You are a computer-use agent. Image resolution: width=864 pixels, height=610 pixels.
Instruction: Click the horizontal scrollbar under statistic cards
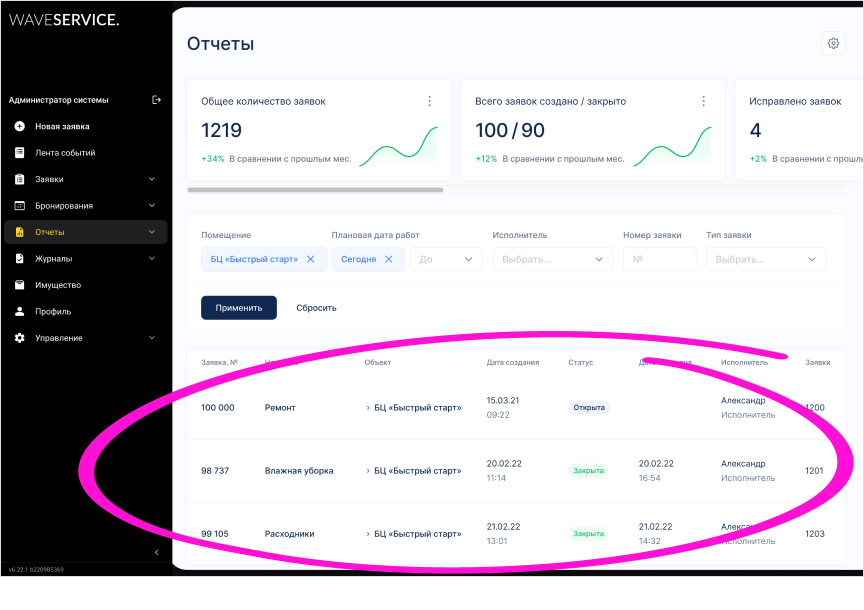(315, 189)
